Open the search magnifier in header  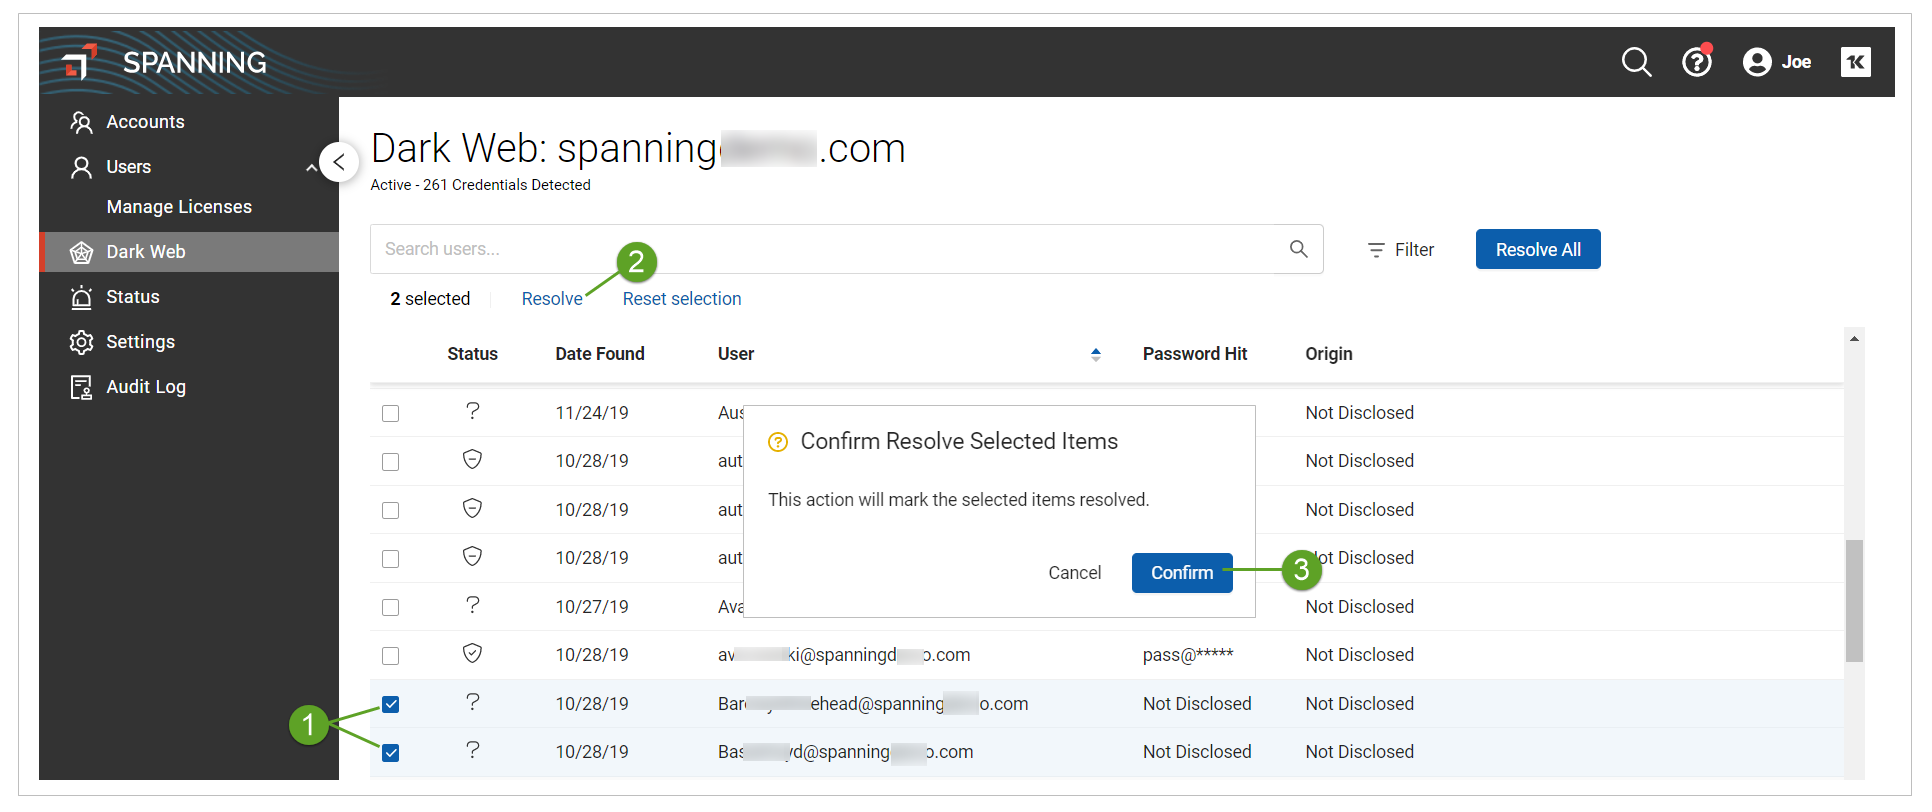(x=1636, y=62)
